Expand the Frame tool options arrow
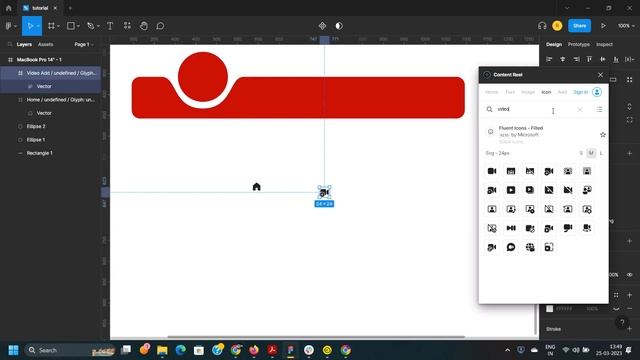Viewport: 640px width, 360px height. click(x=58, y=26)
